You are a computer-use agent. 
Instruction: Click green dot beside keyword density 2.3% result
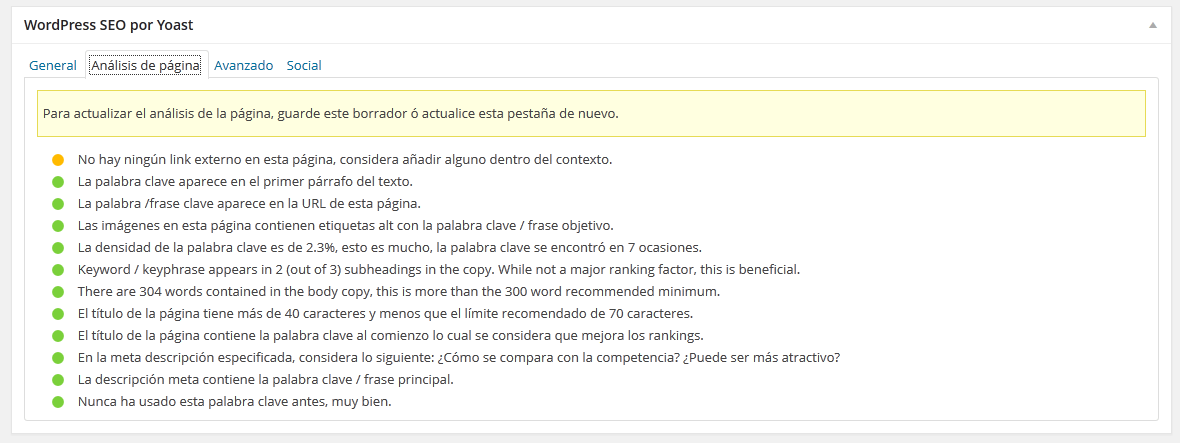pyautogui.click(x=58, y=247)
